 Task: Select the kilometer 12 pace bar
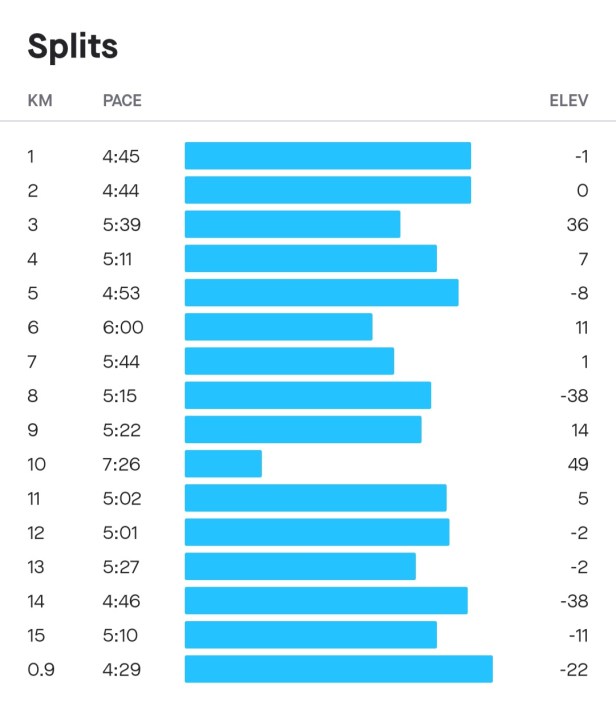[317, 532]
